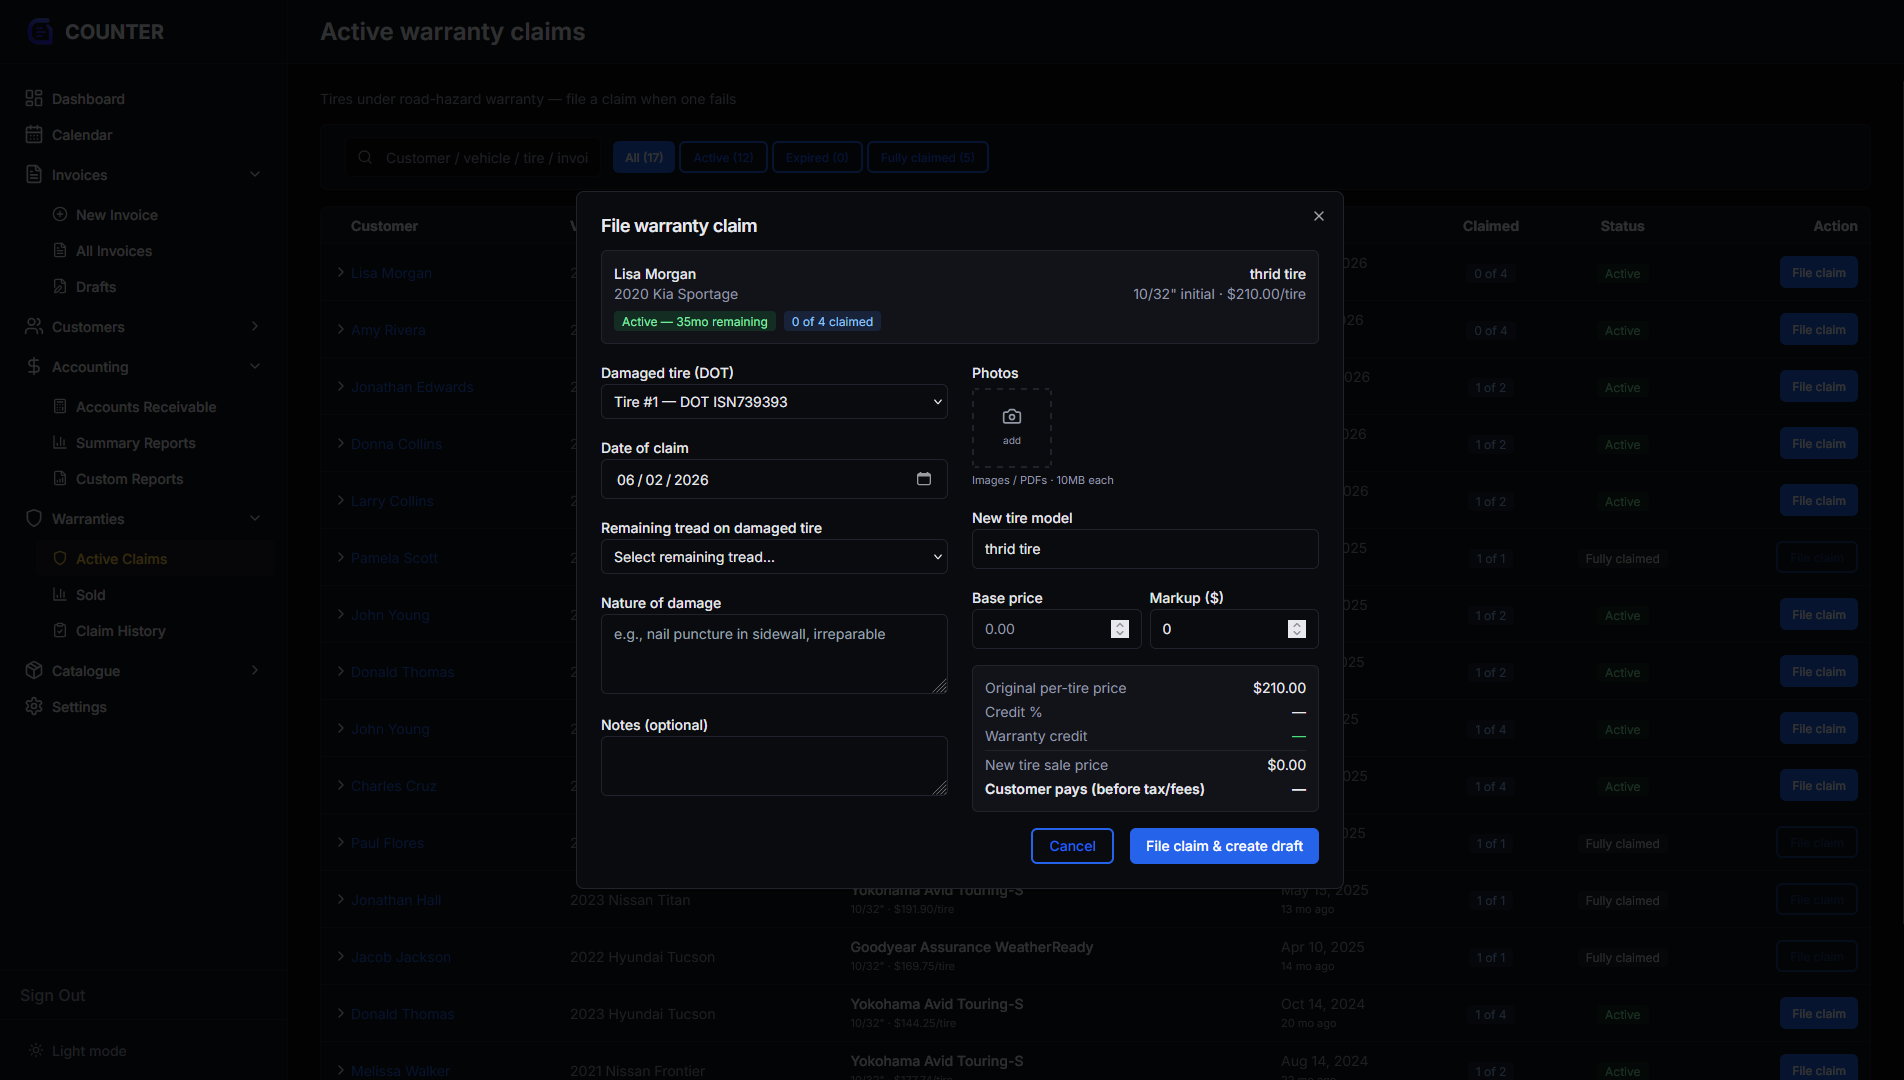Open the Remaining tread dropdown
This screenshot has width=1904, height=1080.
pos(774,557)
